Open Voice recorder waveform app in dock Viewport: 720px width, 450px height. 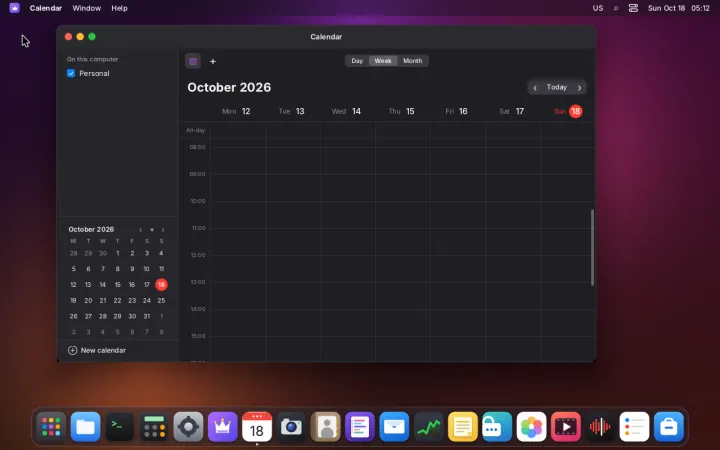point(600,427)
